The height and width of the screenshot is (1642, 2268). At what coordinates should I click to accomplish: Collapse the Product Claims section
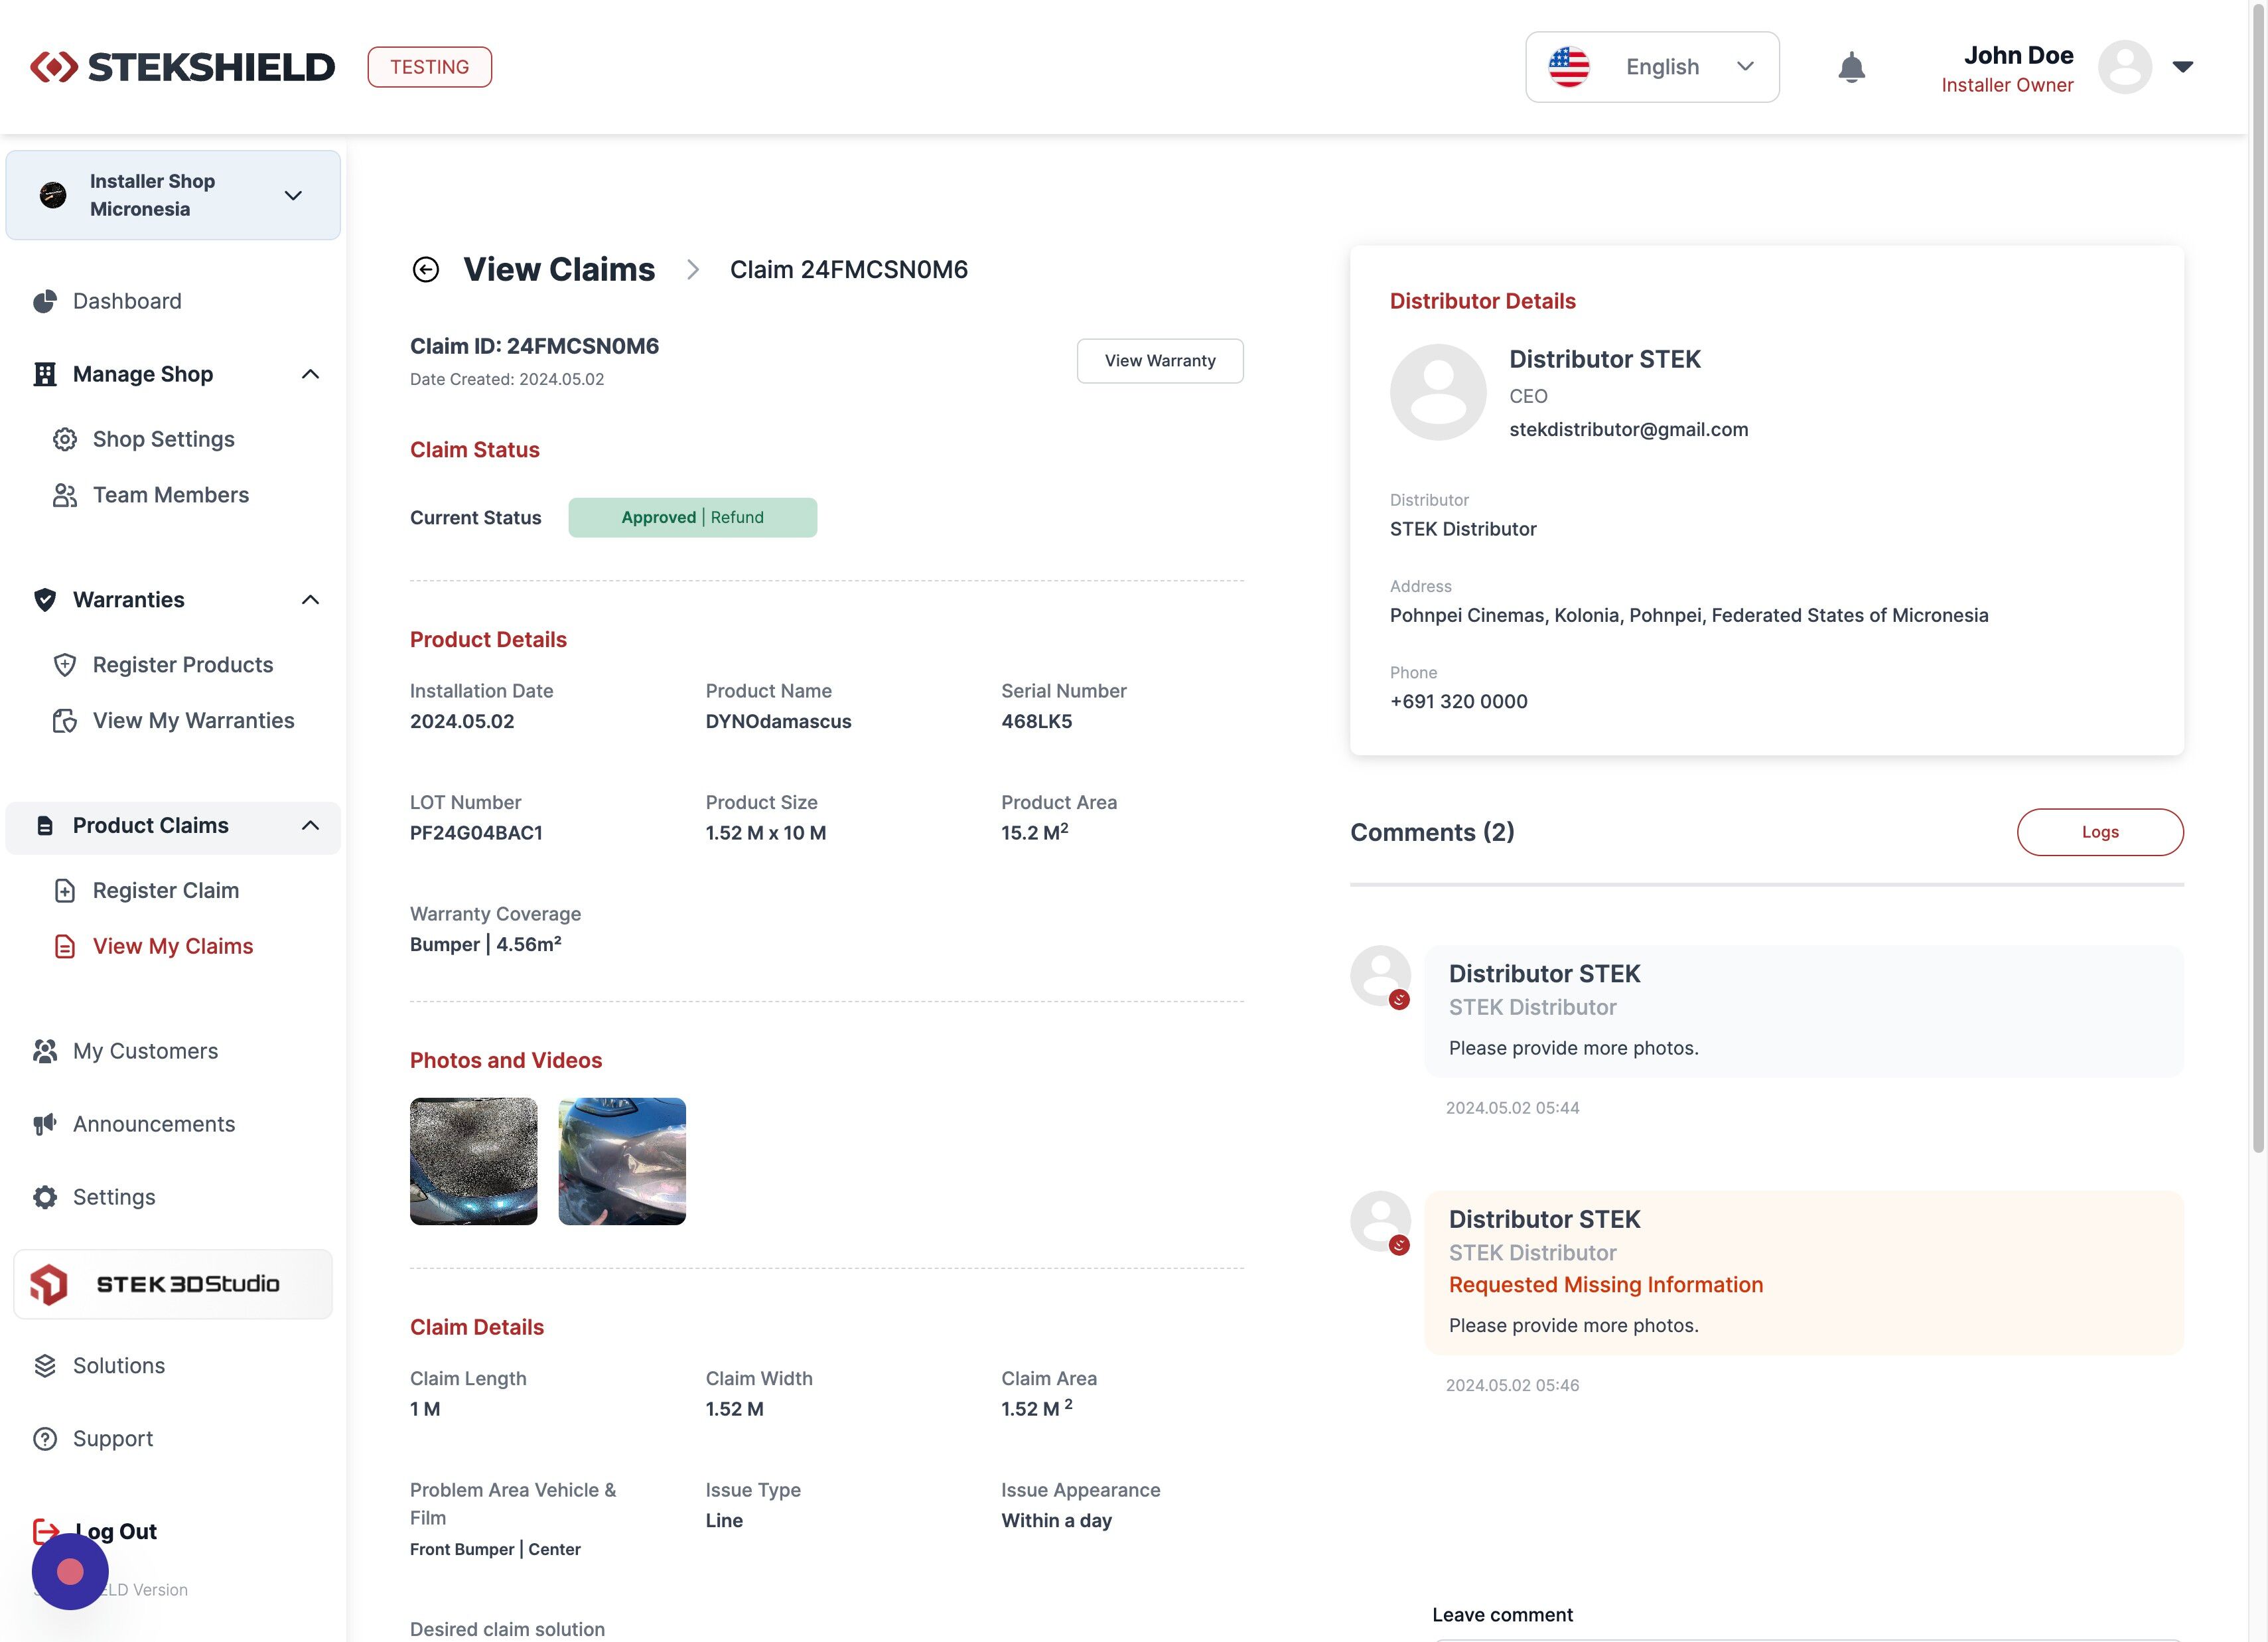click(310, 826)
